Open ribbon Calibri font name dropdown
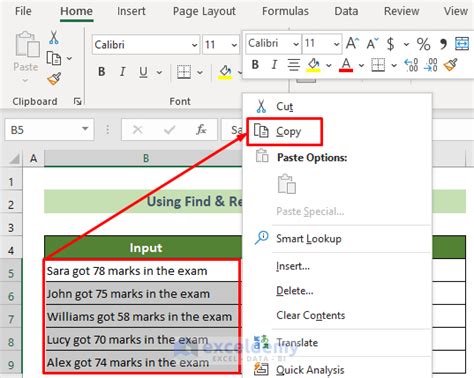474x378 pixels. coord(194,45)
